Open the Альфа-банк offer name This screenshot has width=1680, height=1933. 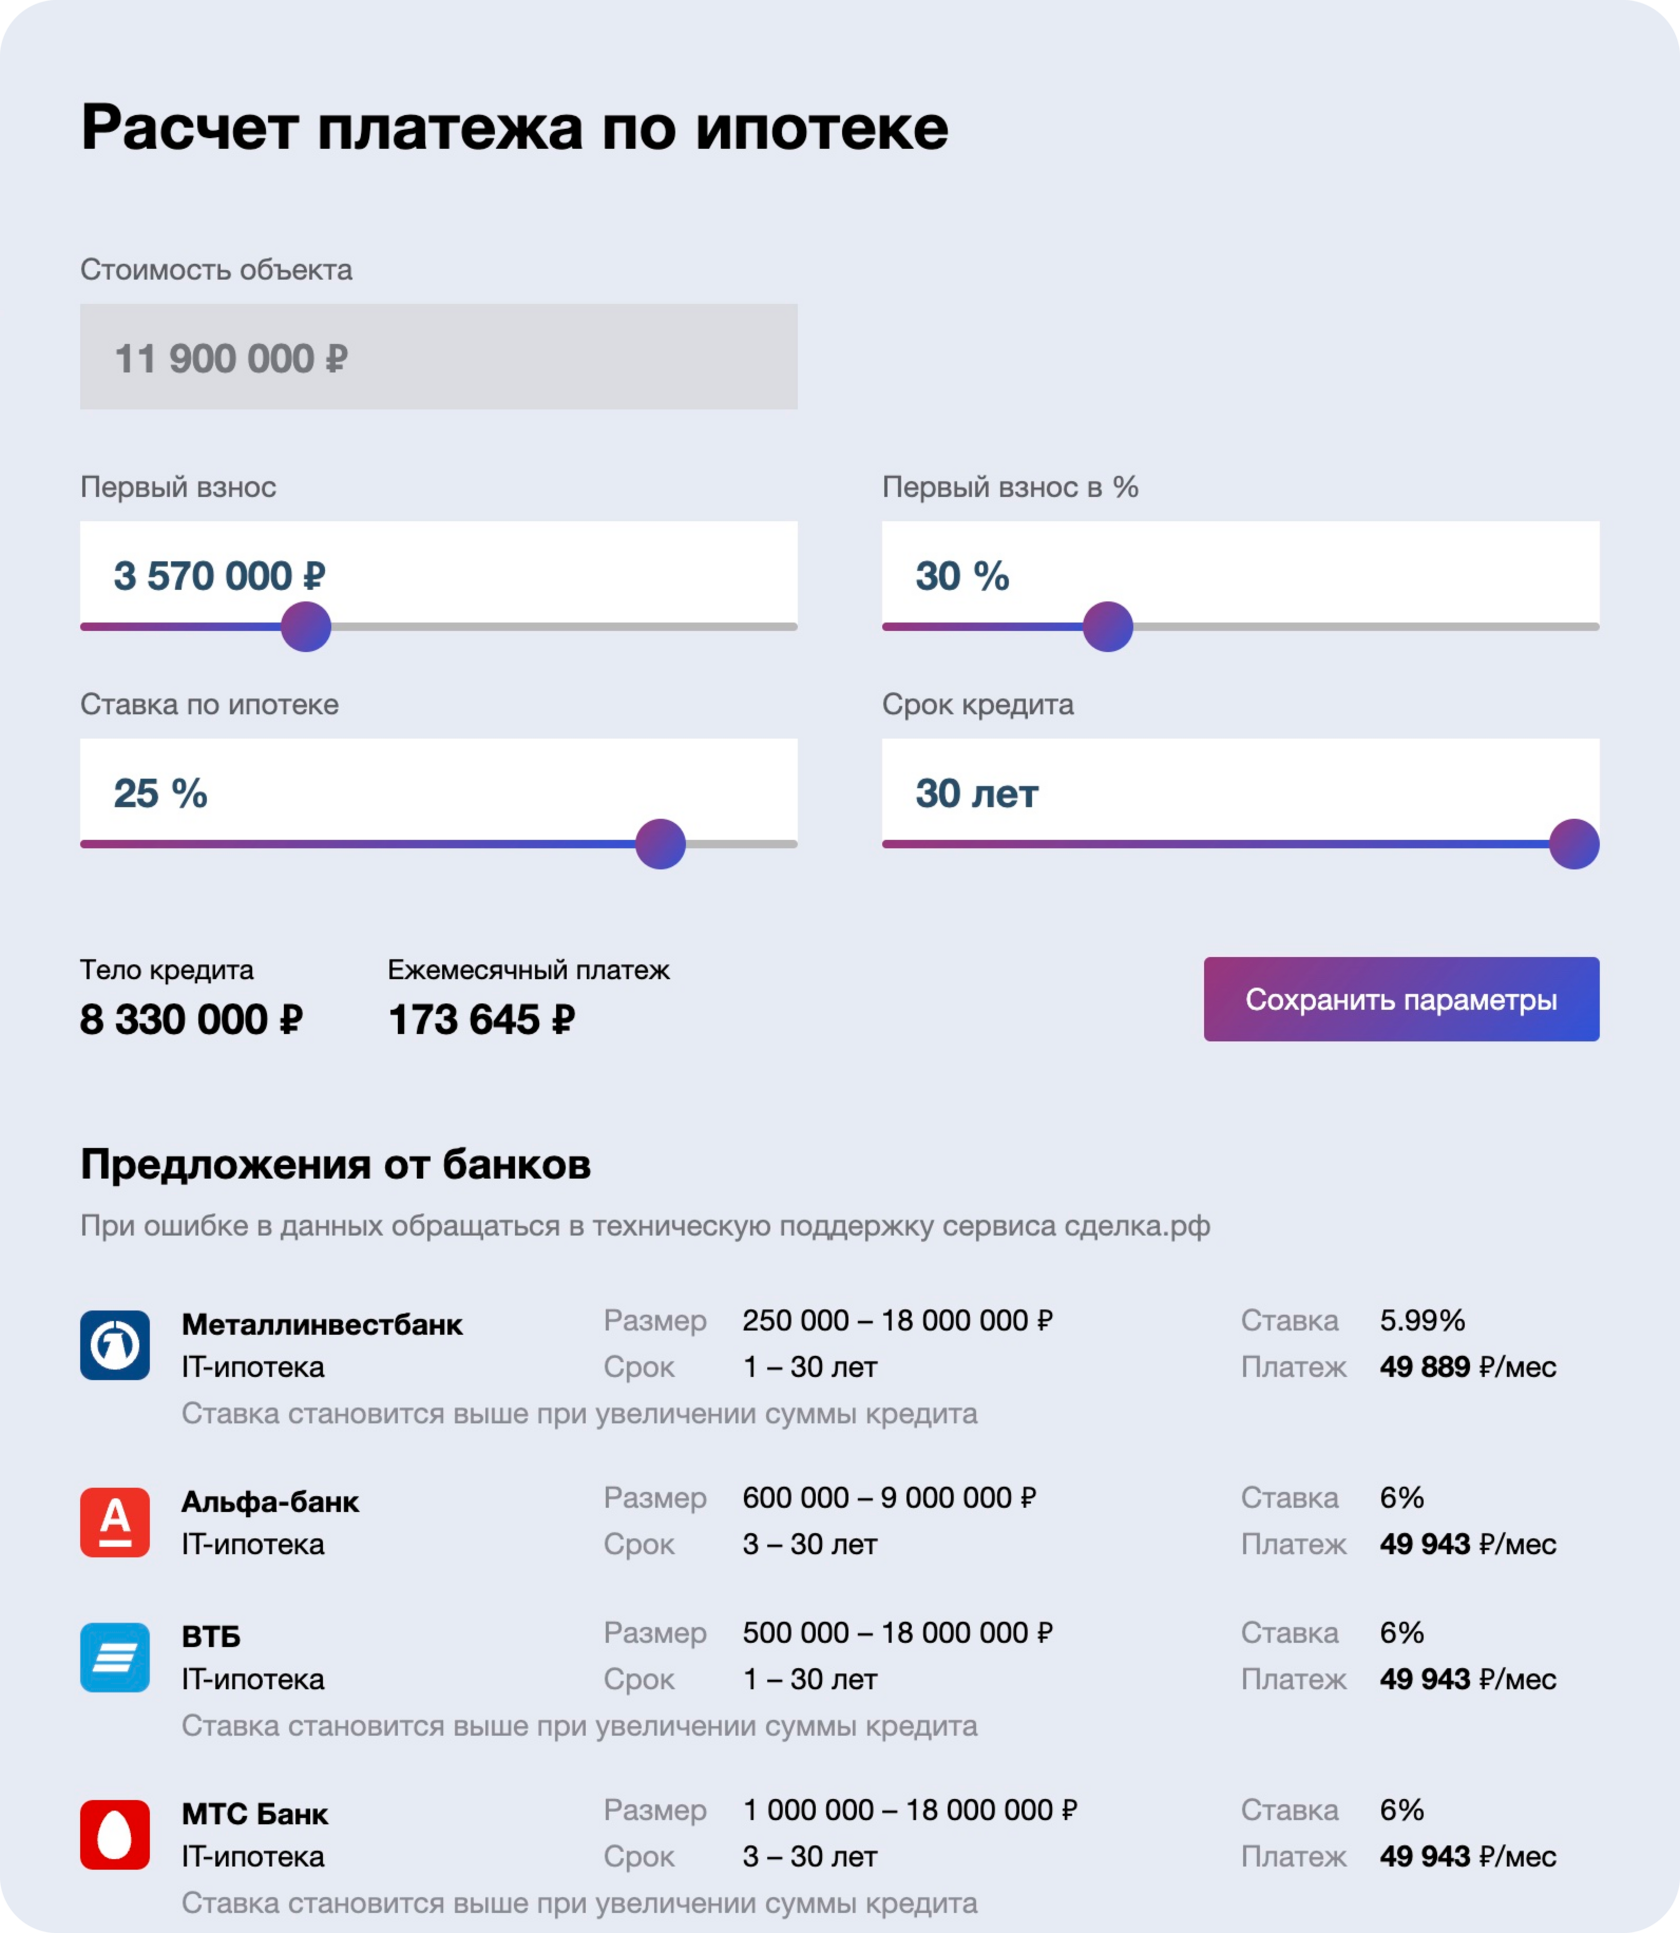[270, 1501]
